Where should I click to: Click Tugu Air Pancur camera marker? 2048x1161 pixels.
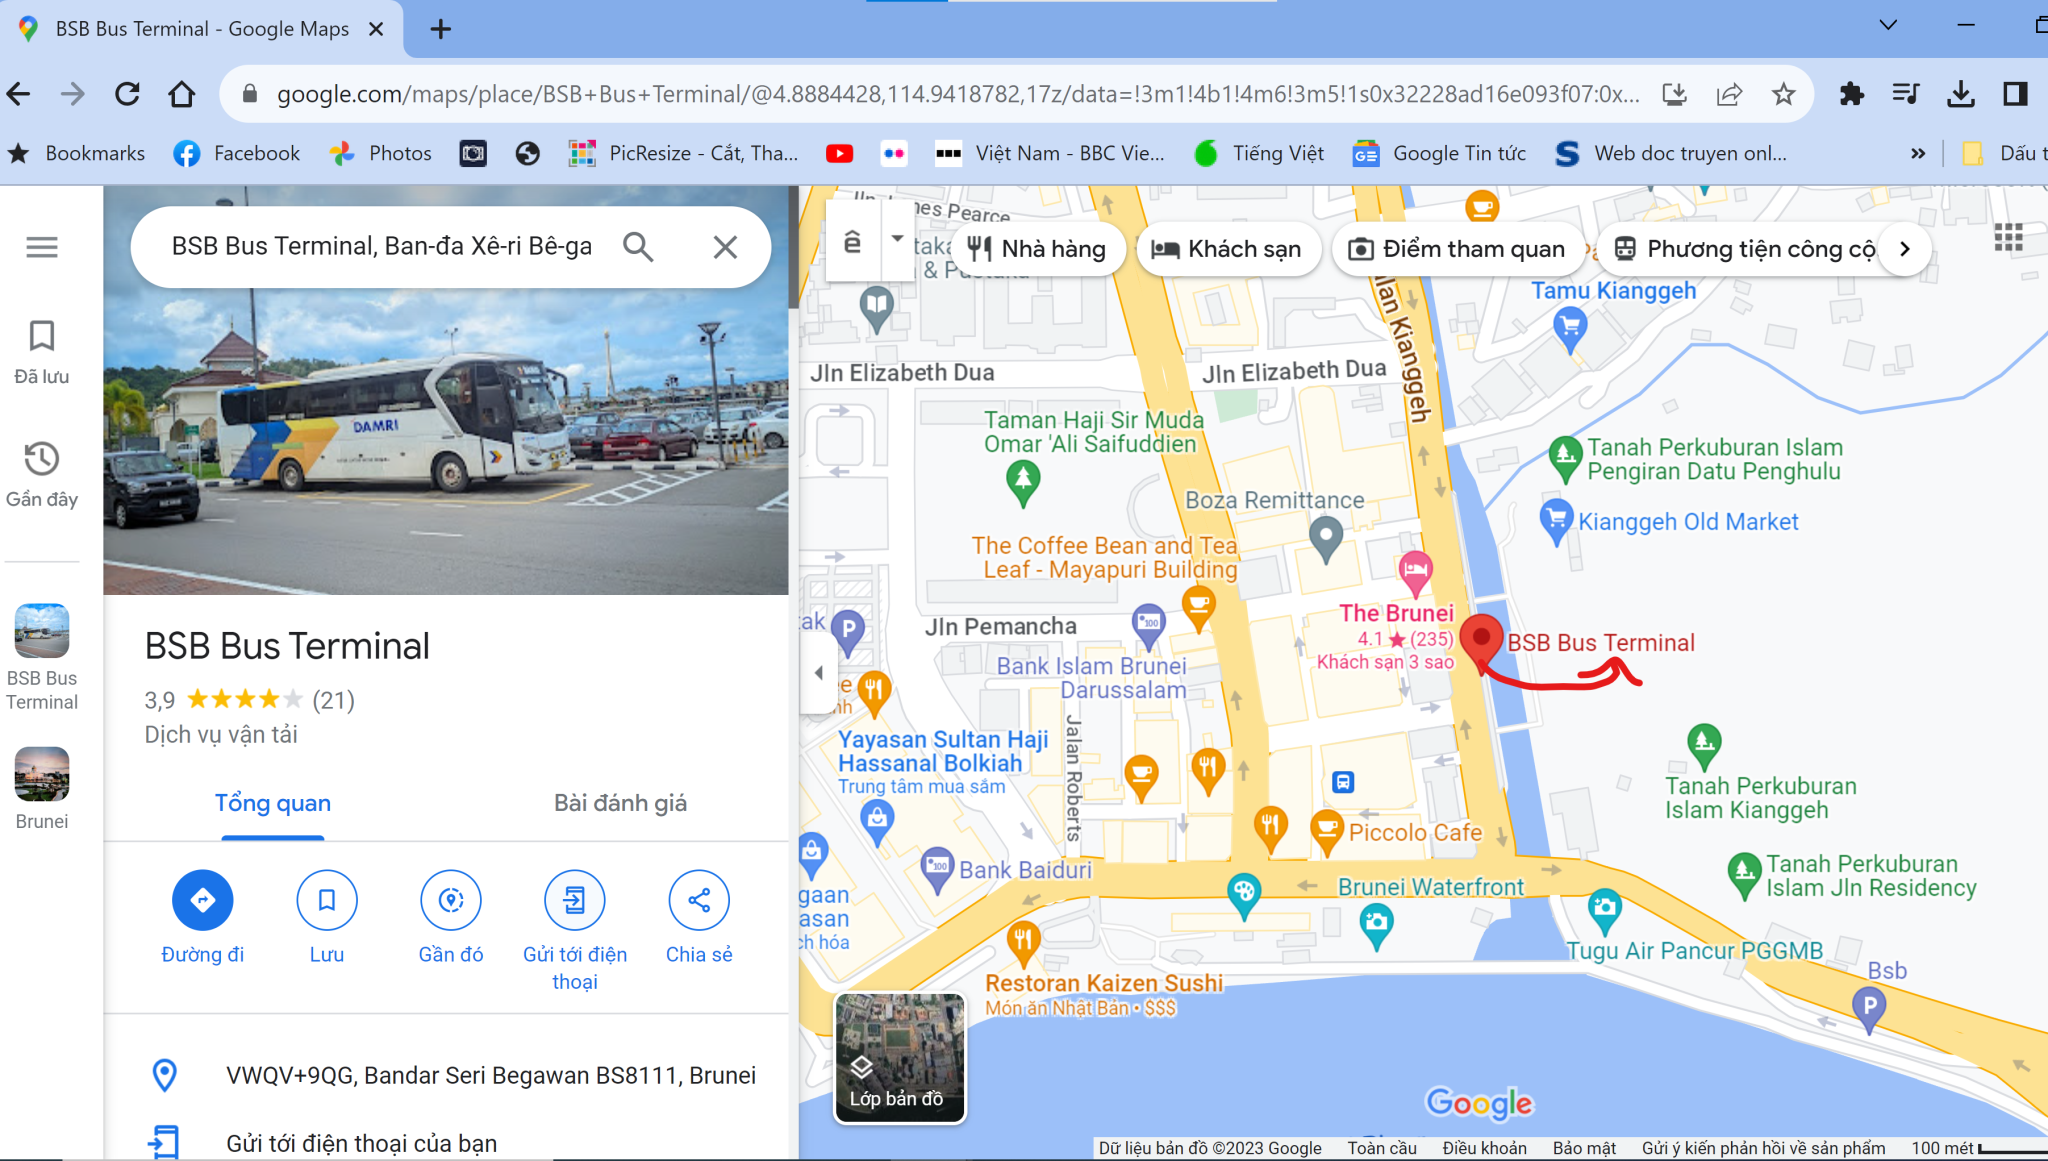pos(1604,909)
